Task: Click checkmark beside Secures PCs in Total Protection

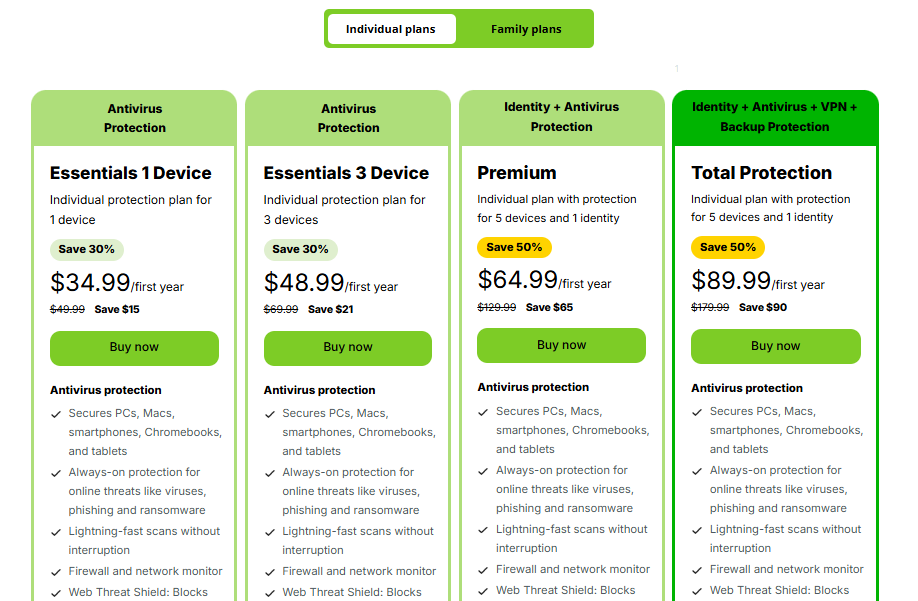Action: [698, 412]
